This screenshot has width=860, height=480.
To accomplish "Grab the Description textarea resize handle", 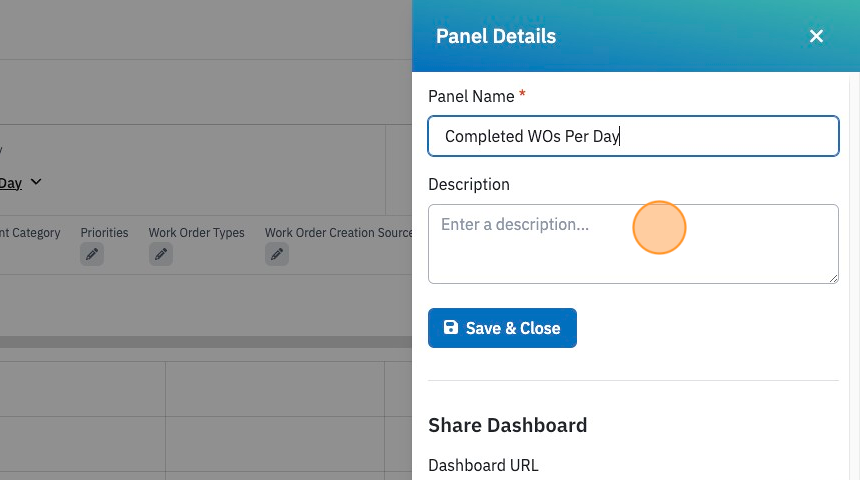I will (833, 279).
